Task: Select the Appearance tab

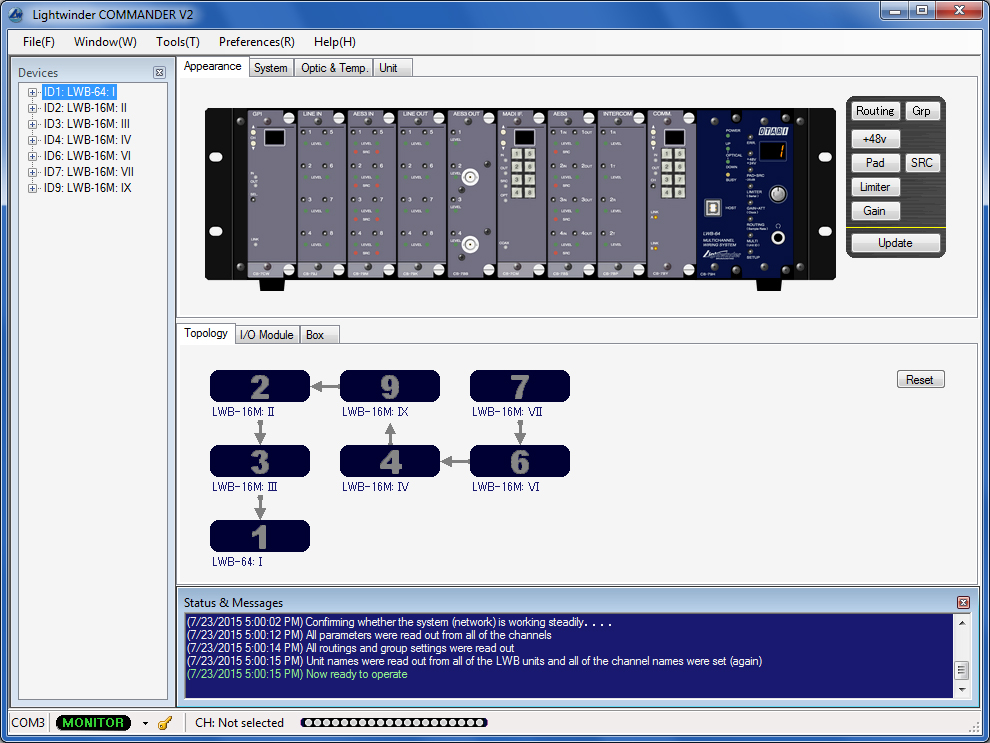Action: (213, 66)
